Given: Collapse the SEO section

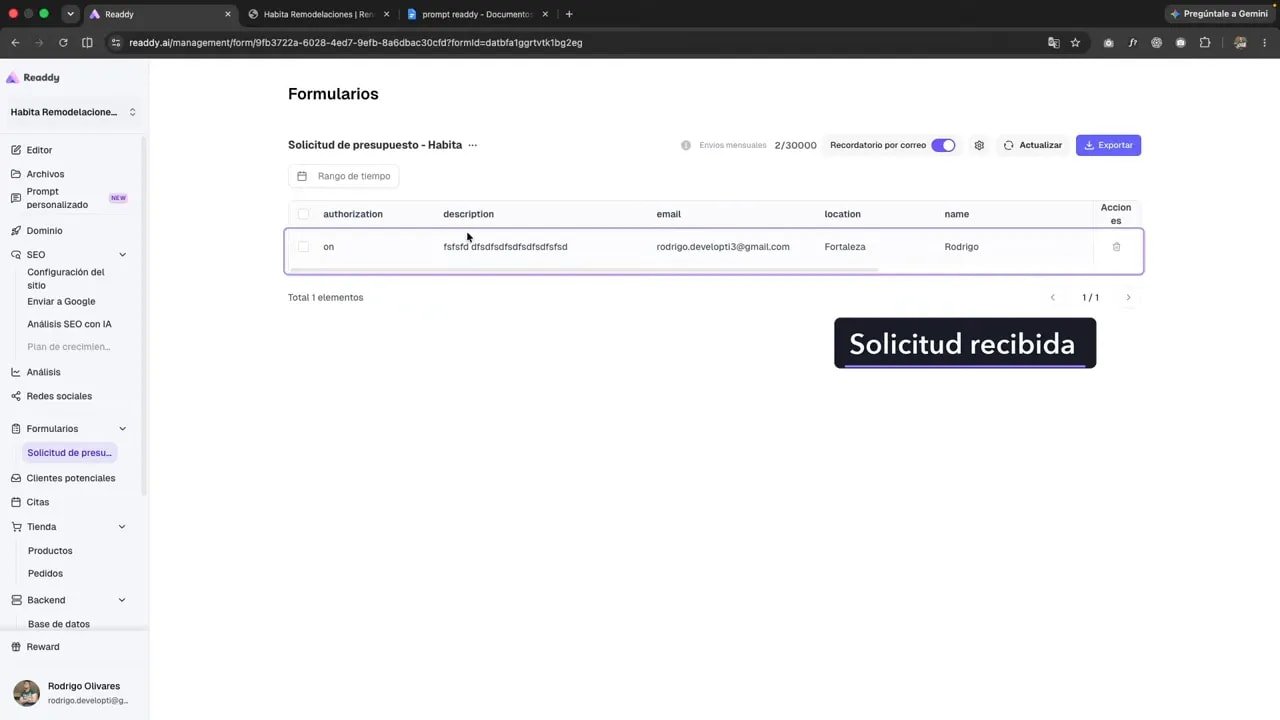Looking at the screenshot, I should [x=122, y=255].
